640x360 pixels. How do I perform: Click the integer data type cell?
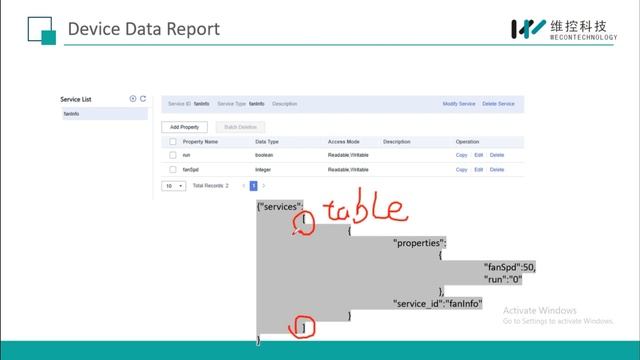[263, 169]
